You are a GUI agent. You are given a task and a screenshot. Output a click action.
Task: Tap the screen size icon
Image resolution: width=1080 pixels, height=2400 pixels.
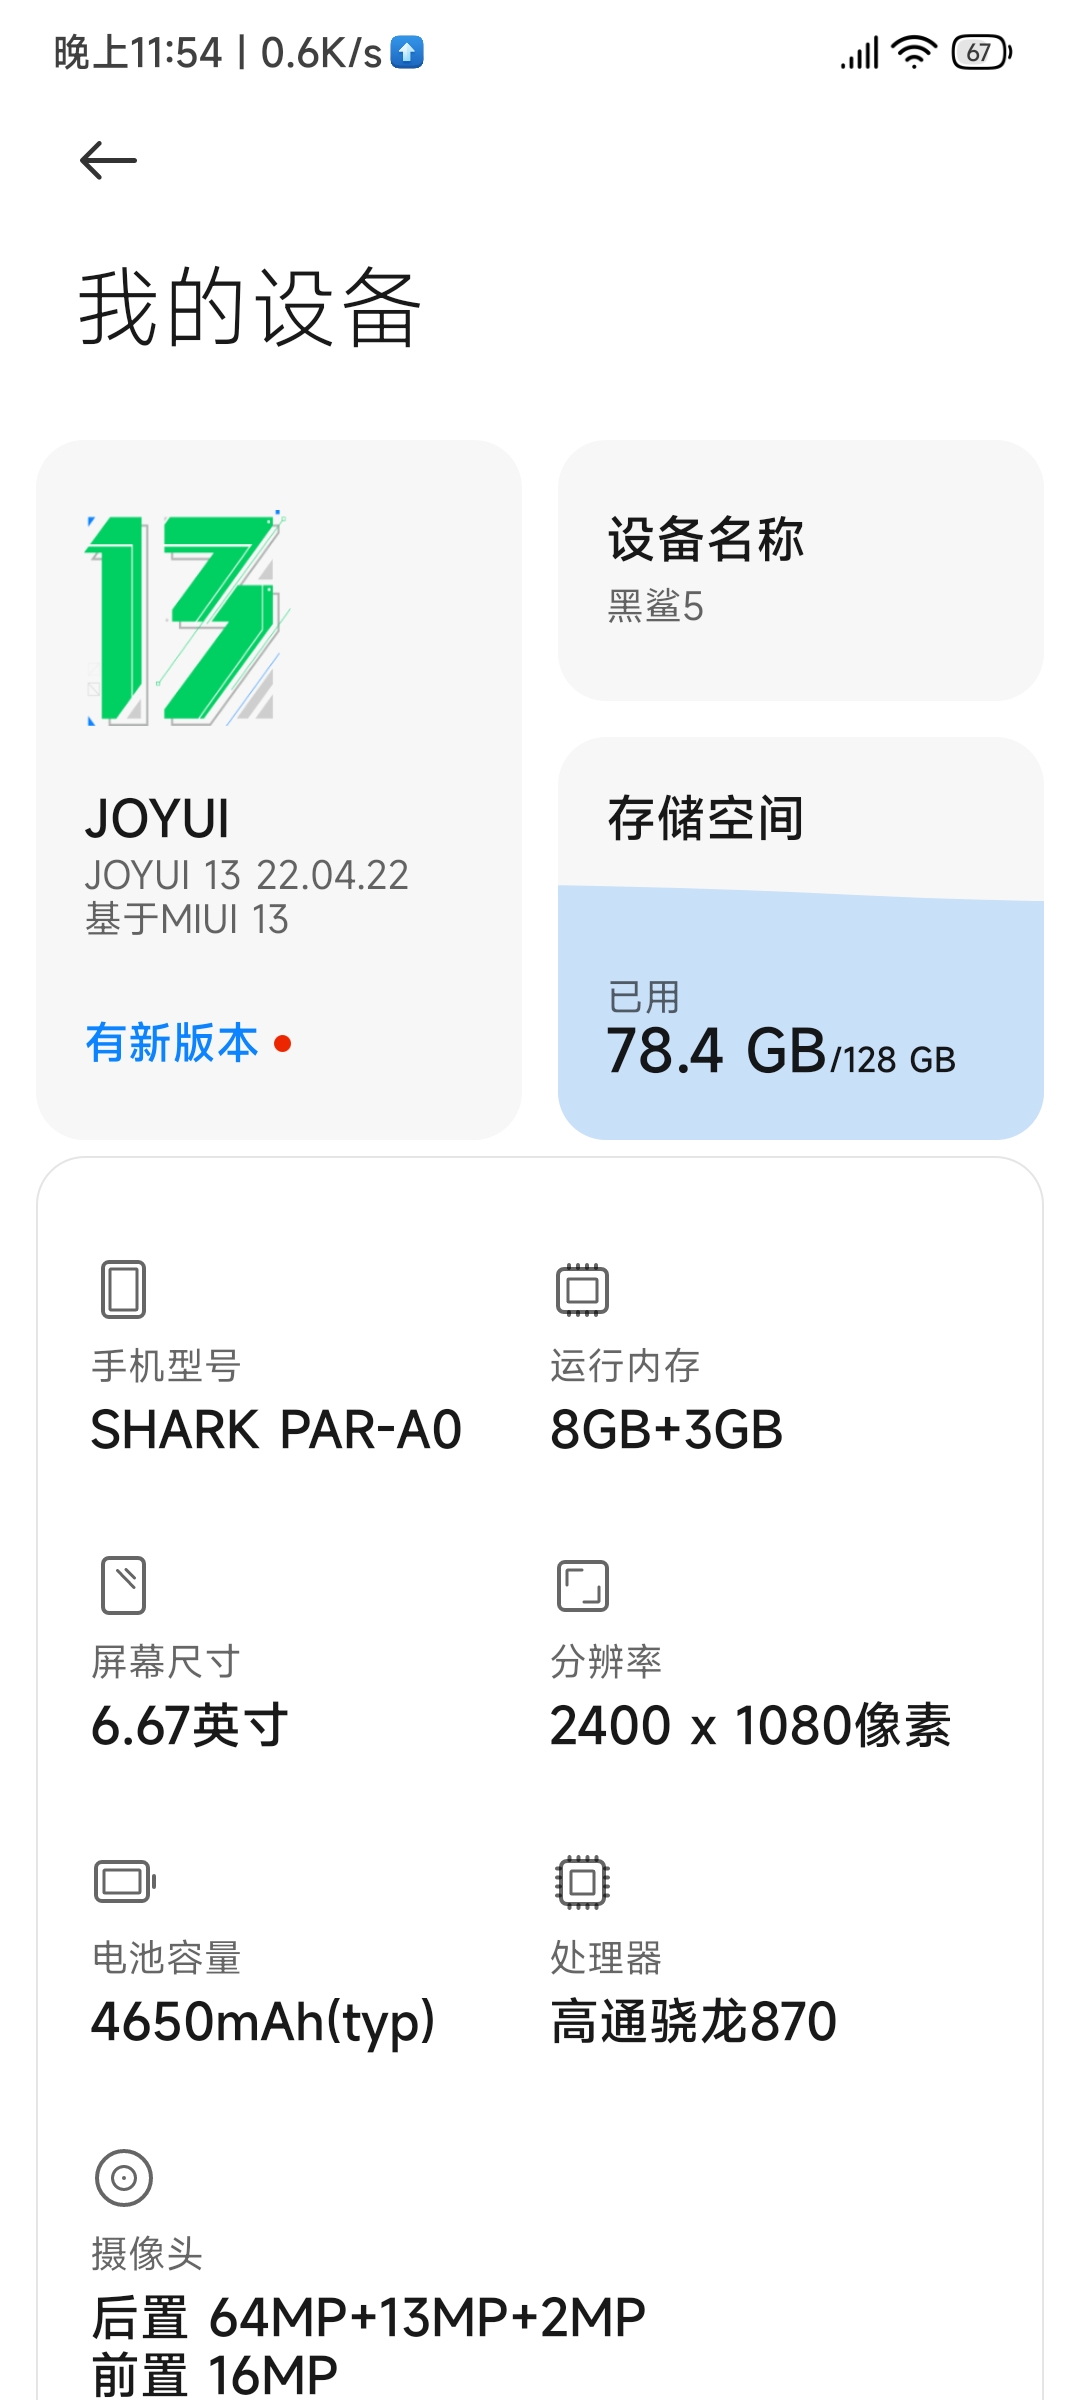(x=124, y=1585)
